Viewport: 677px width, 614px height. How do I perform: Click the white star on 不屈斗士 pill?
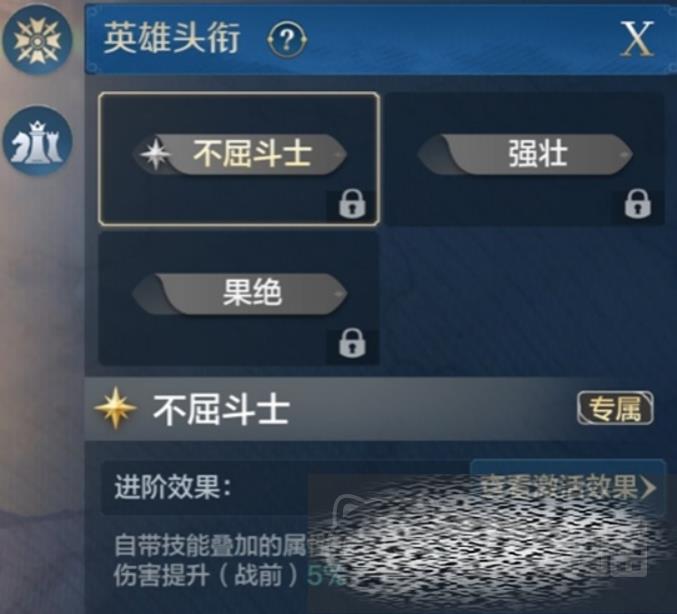[x=155, y=154]
